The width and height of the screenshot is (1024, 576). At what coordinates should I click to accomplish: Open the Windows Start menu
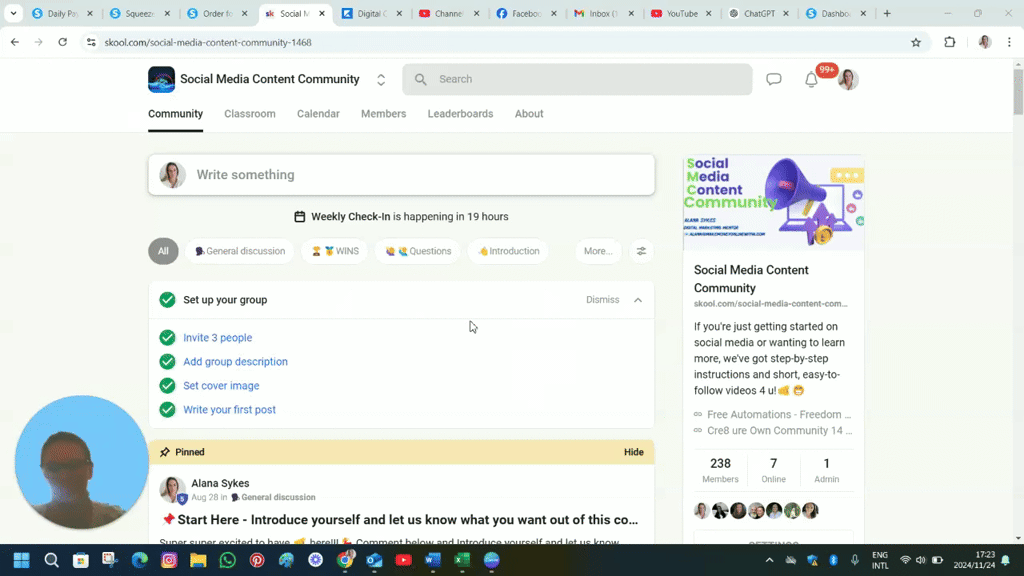pyautogui.click(x=22, y=560)
